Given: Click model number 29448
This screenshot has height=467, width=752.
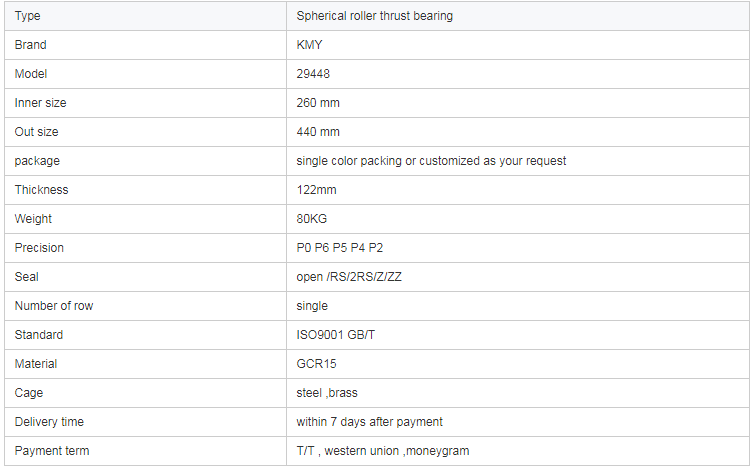Looking at the screenshot, I should (x=313, y=74).
